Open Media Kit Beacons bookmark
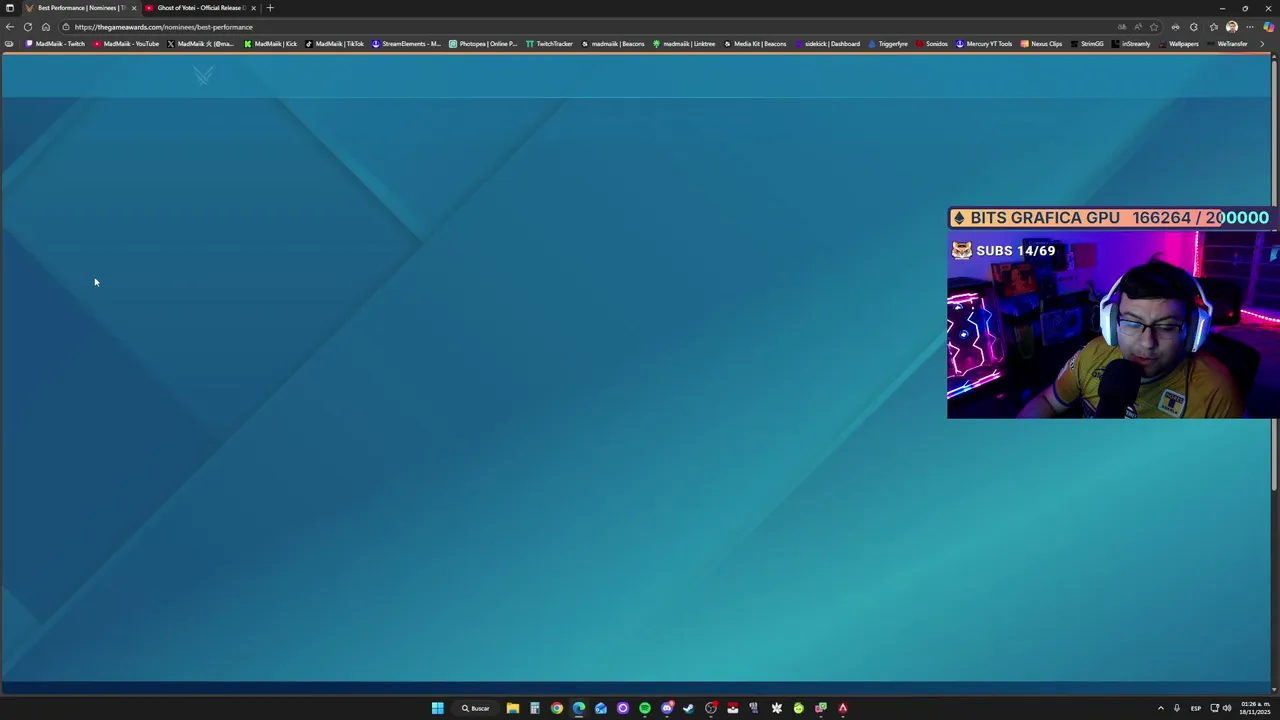This screenshot has width=1280, height=720. [x=755, y=44]
